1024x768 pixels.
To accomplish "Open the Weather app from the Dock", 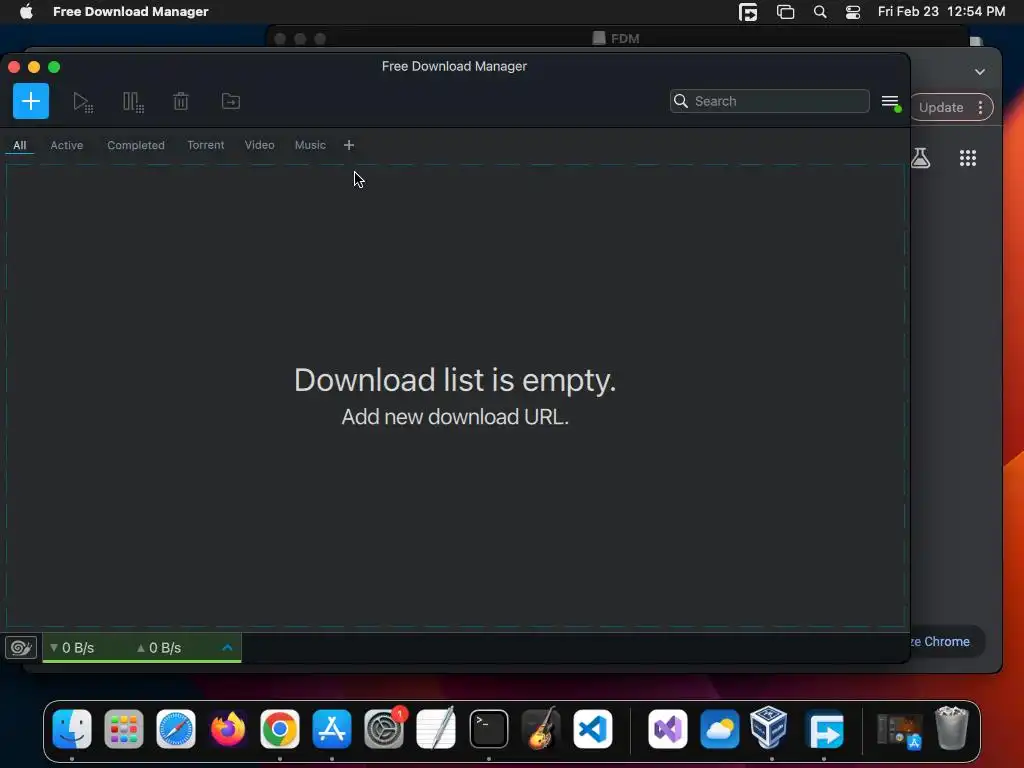I will pos(720,729).
